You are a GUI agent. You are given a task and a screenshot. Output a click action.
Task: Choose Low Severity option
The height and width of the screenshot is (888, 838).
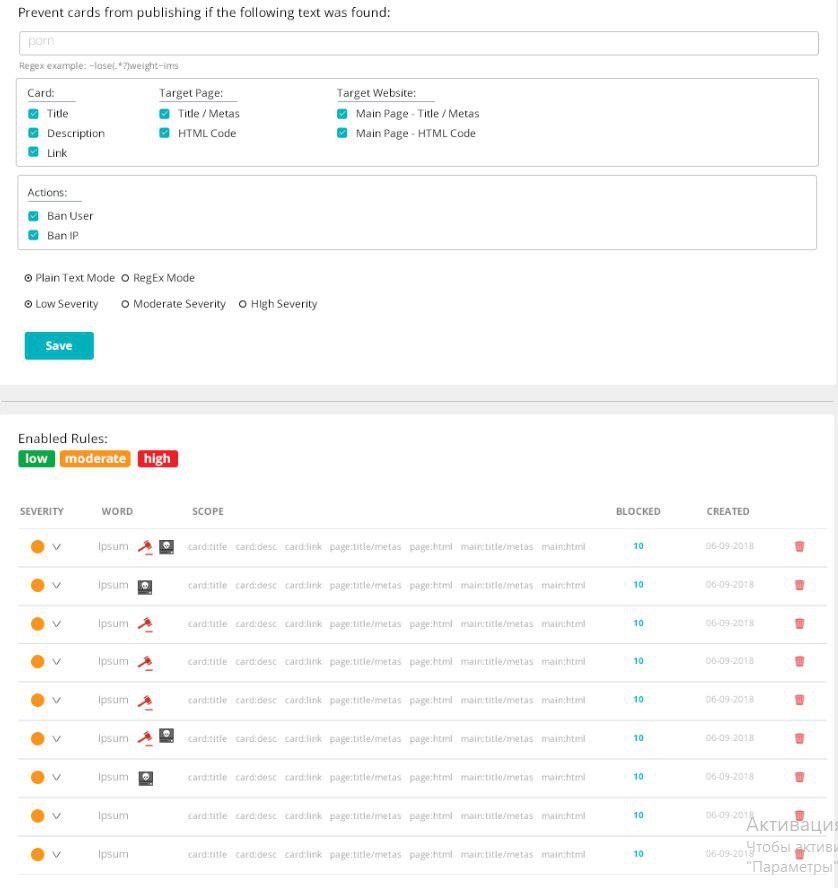coord(28,304)
